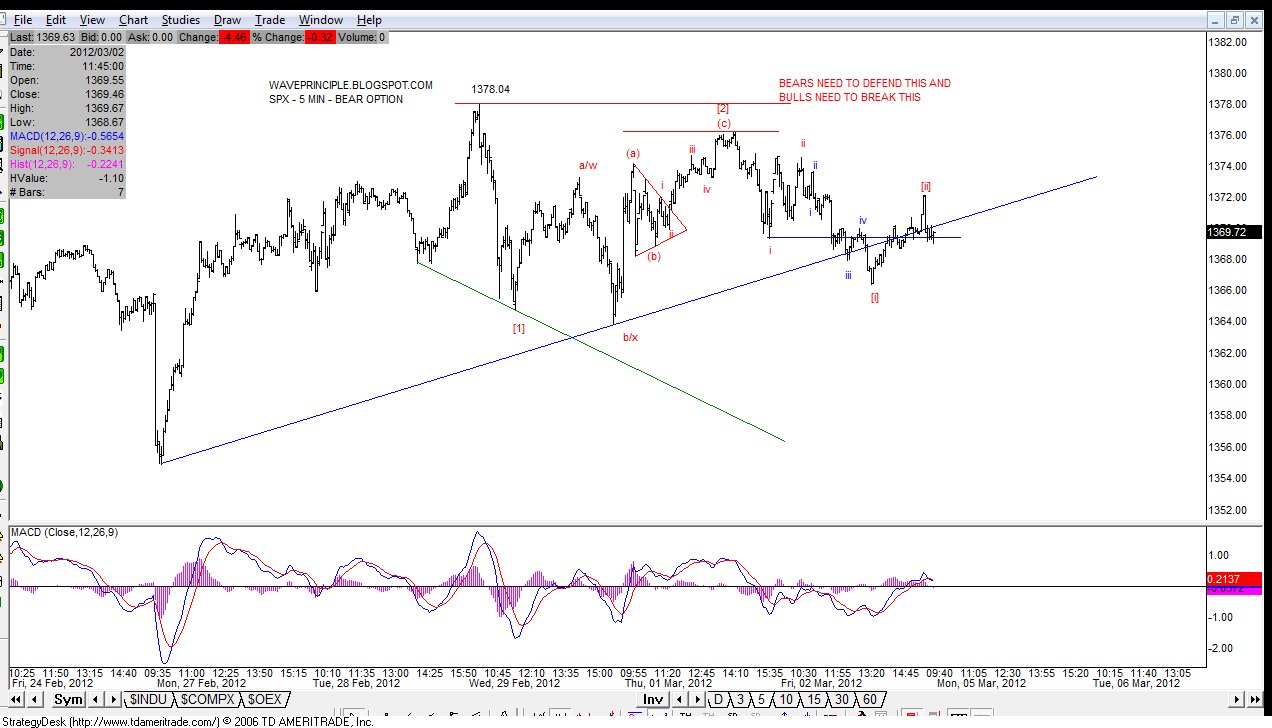
Task: Click the right arrow before the D tab
Action: (x=697, y=699)
